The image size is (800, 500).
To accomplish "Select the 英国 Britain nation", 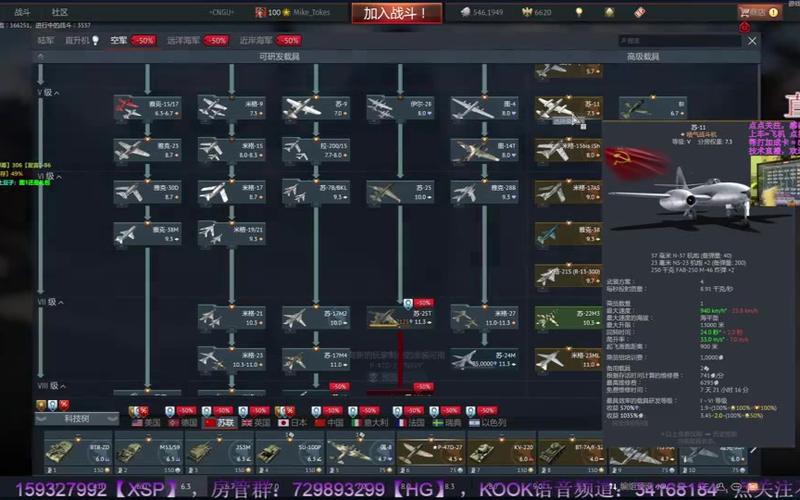I will pos(256,423).
